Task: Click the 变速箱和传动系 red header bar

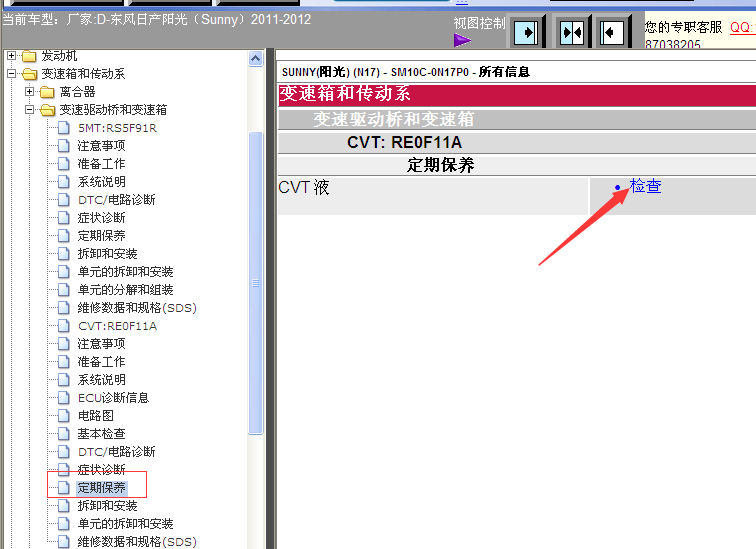Action: 517,94
